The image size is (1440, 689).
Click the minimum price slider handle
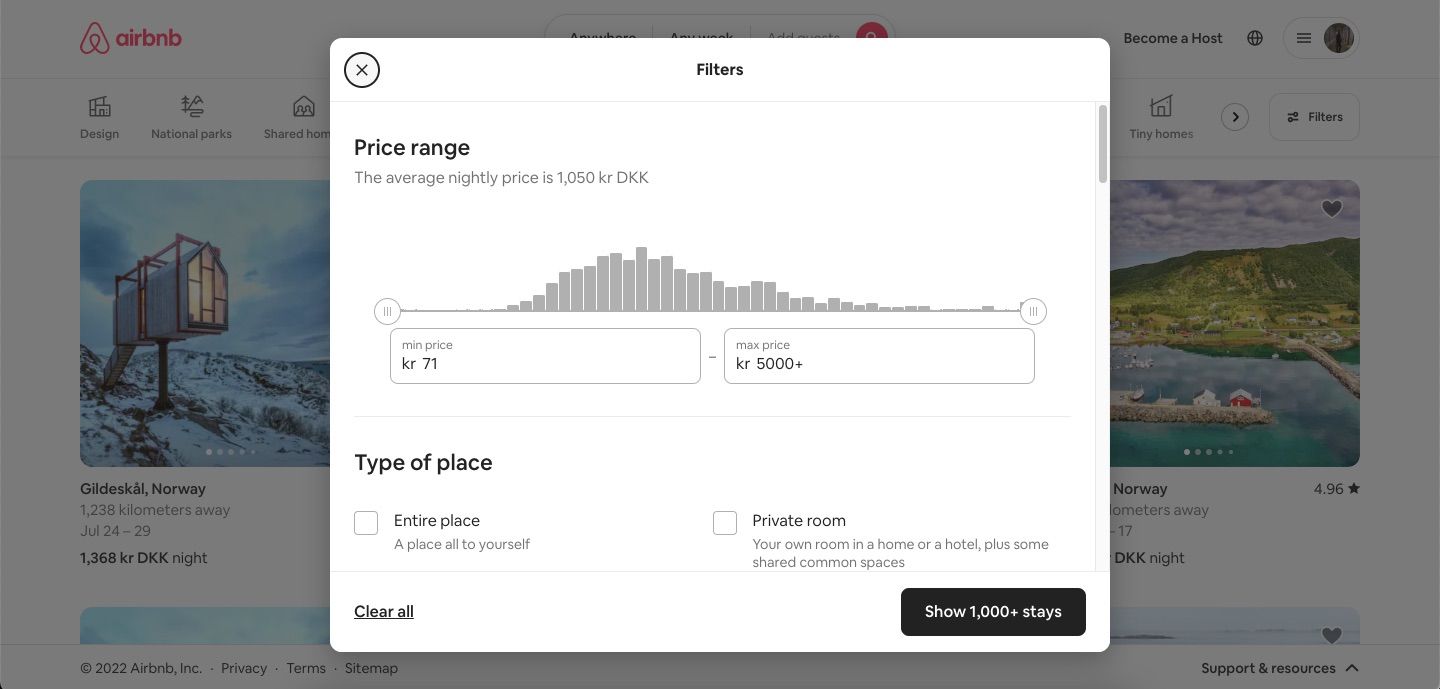387,312
